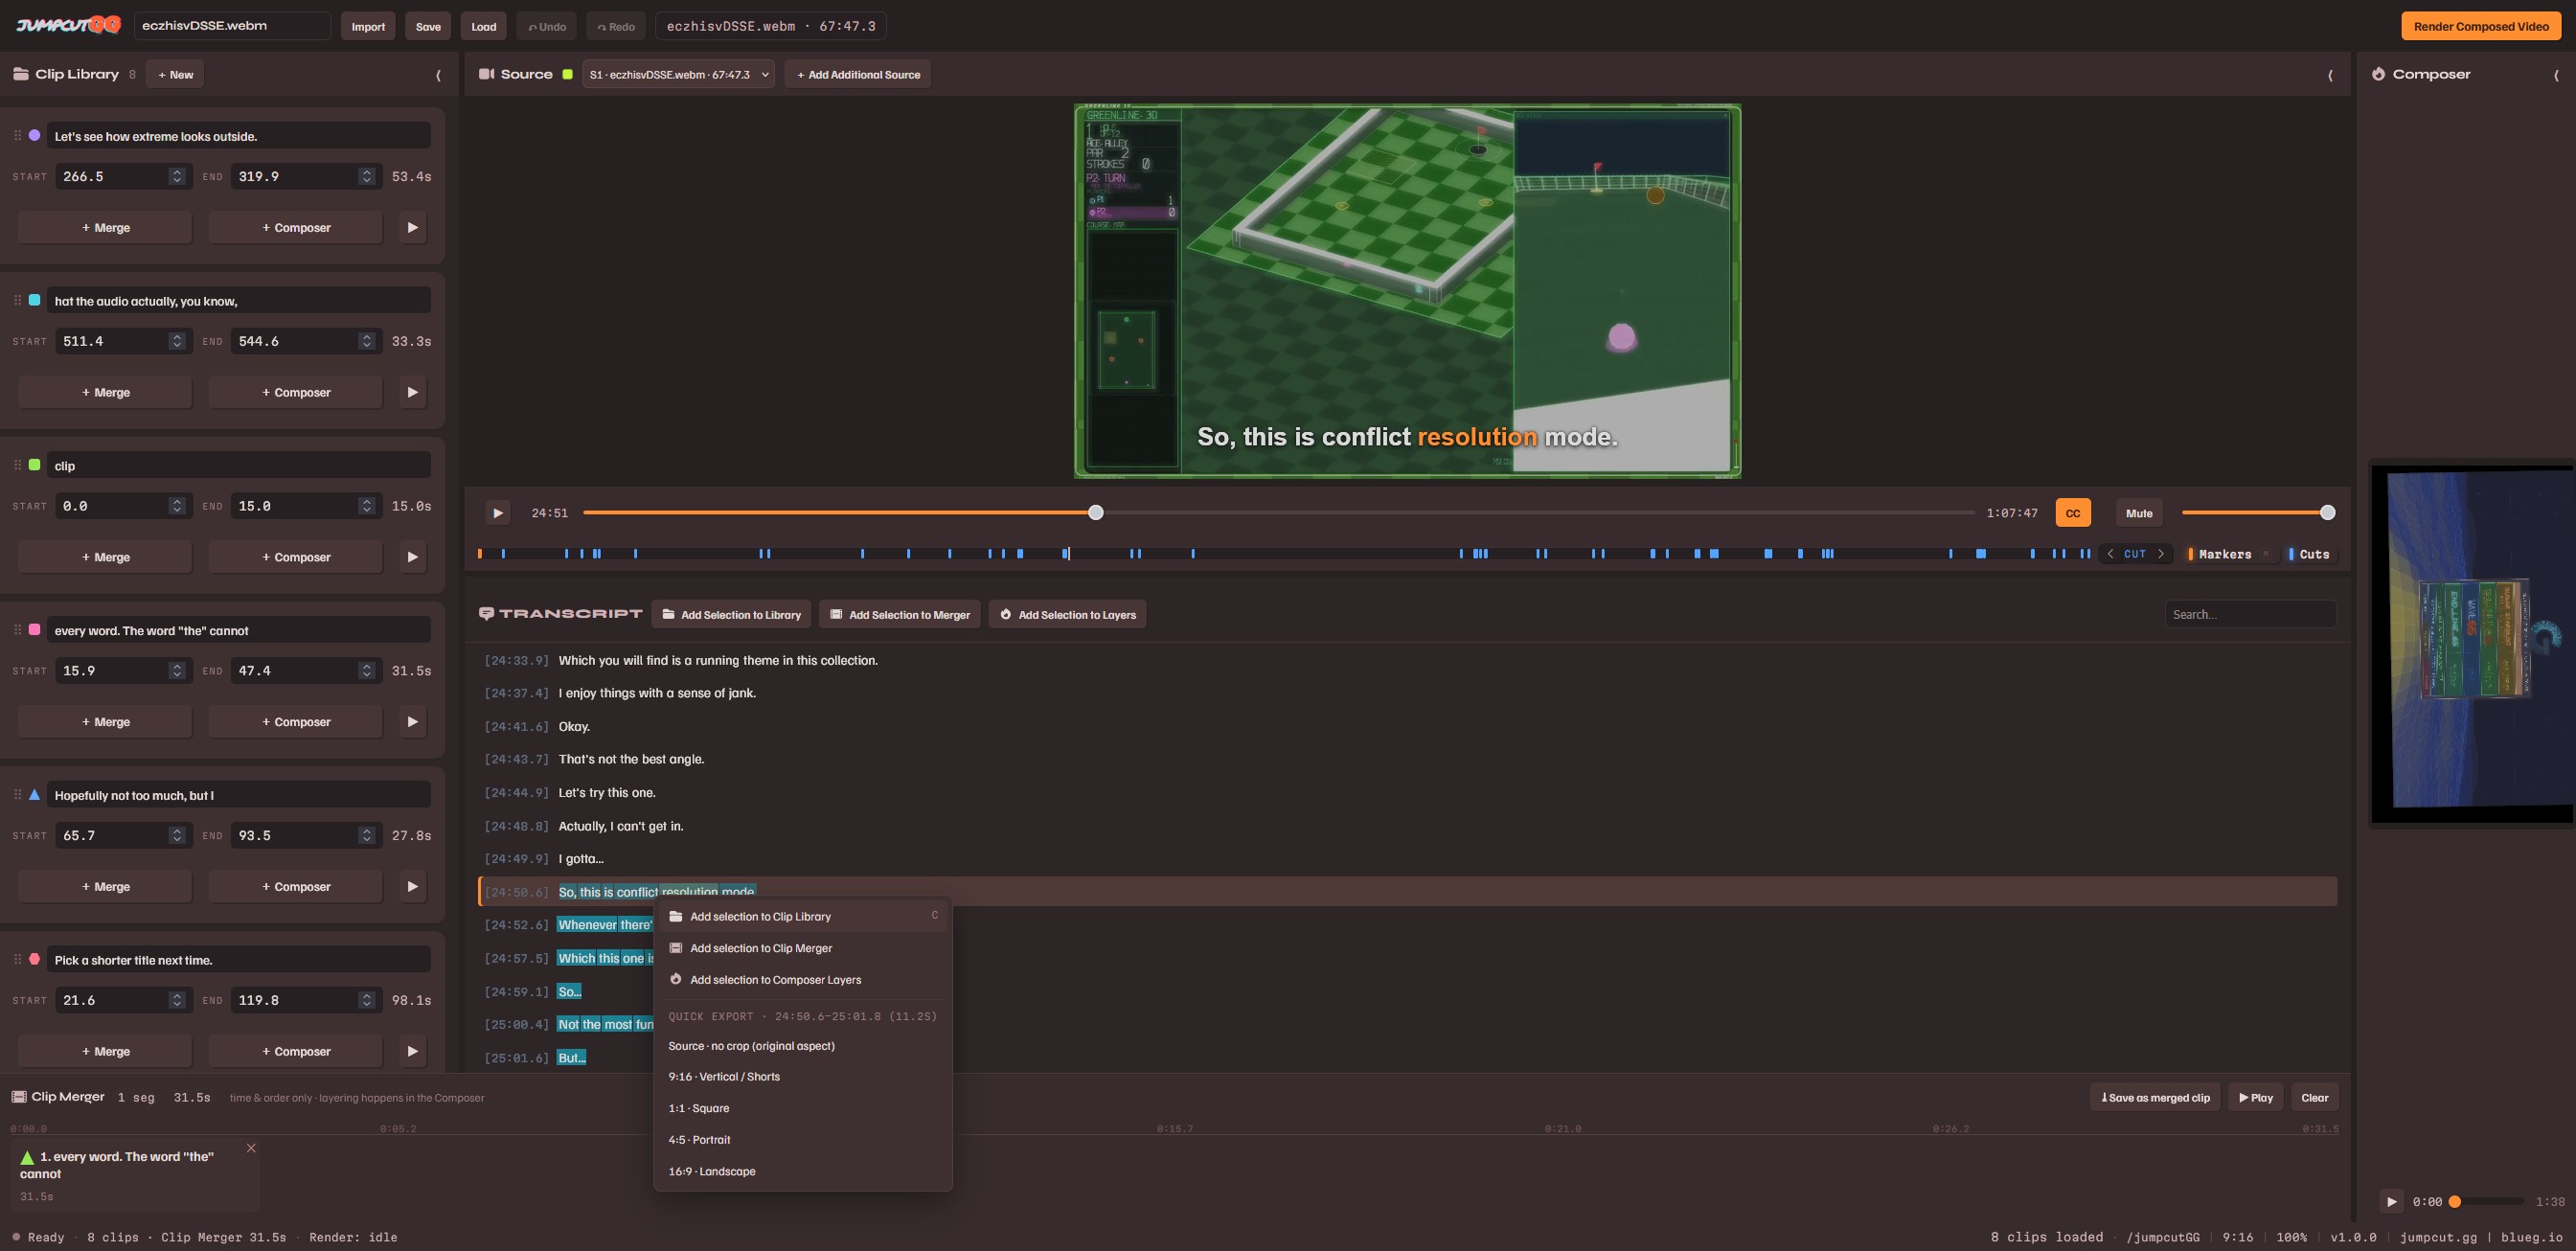
Task: Click the Import button
Action: 368,26
